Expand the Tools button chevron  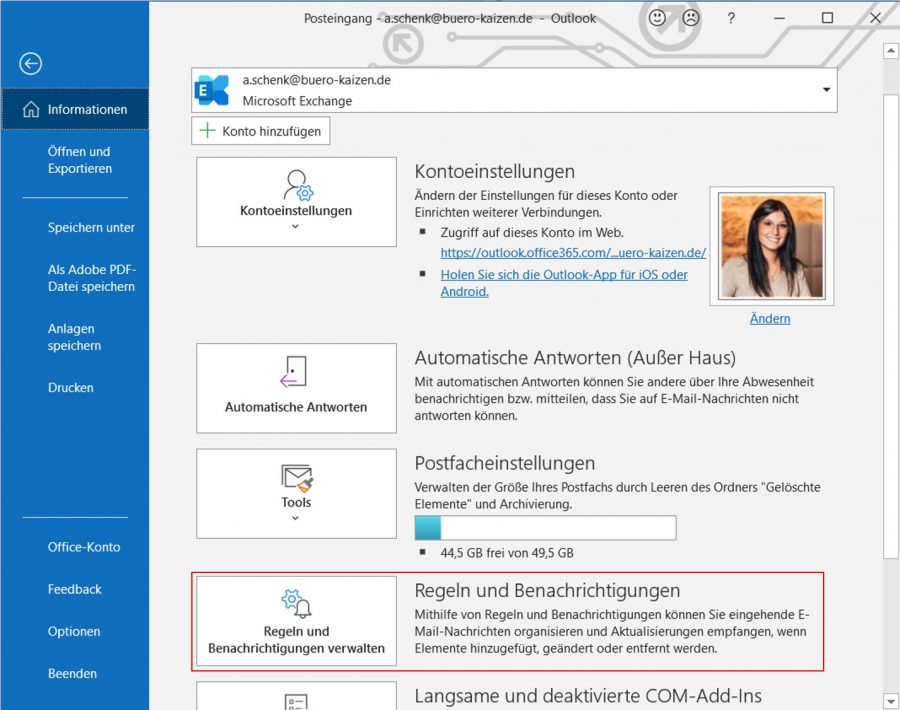click(x=295, y=518)
